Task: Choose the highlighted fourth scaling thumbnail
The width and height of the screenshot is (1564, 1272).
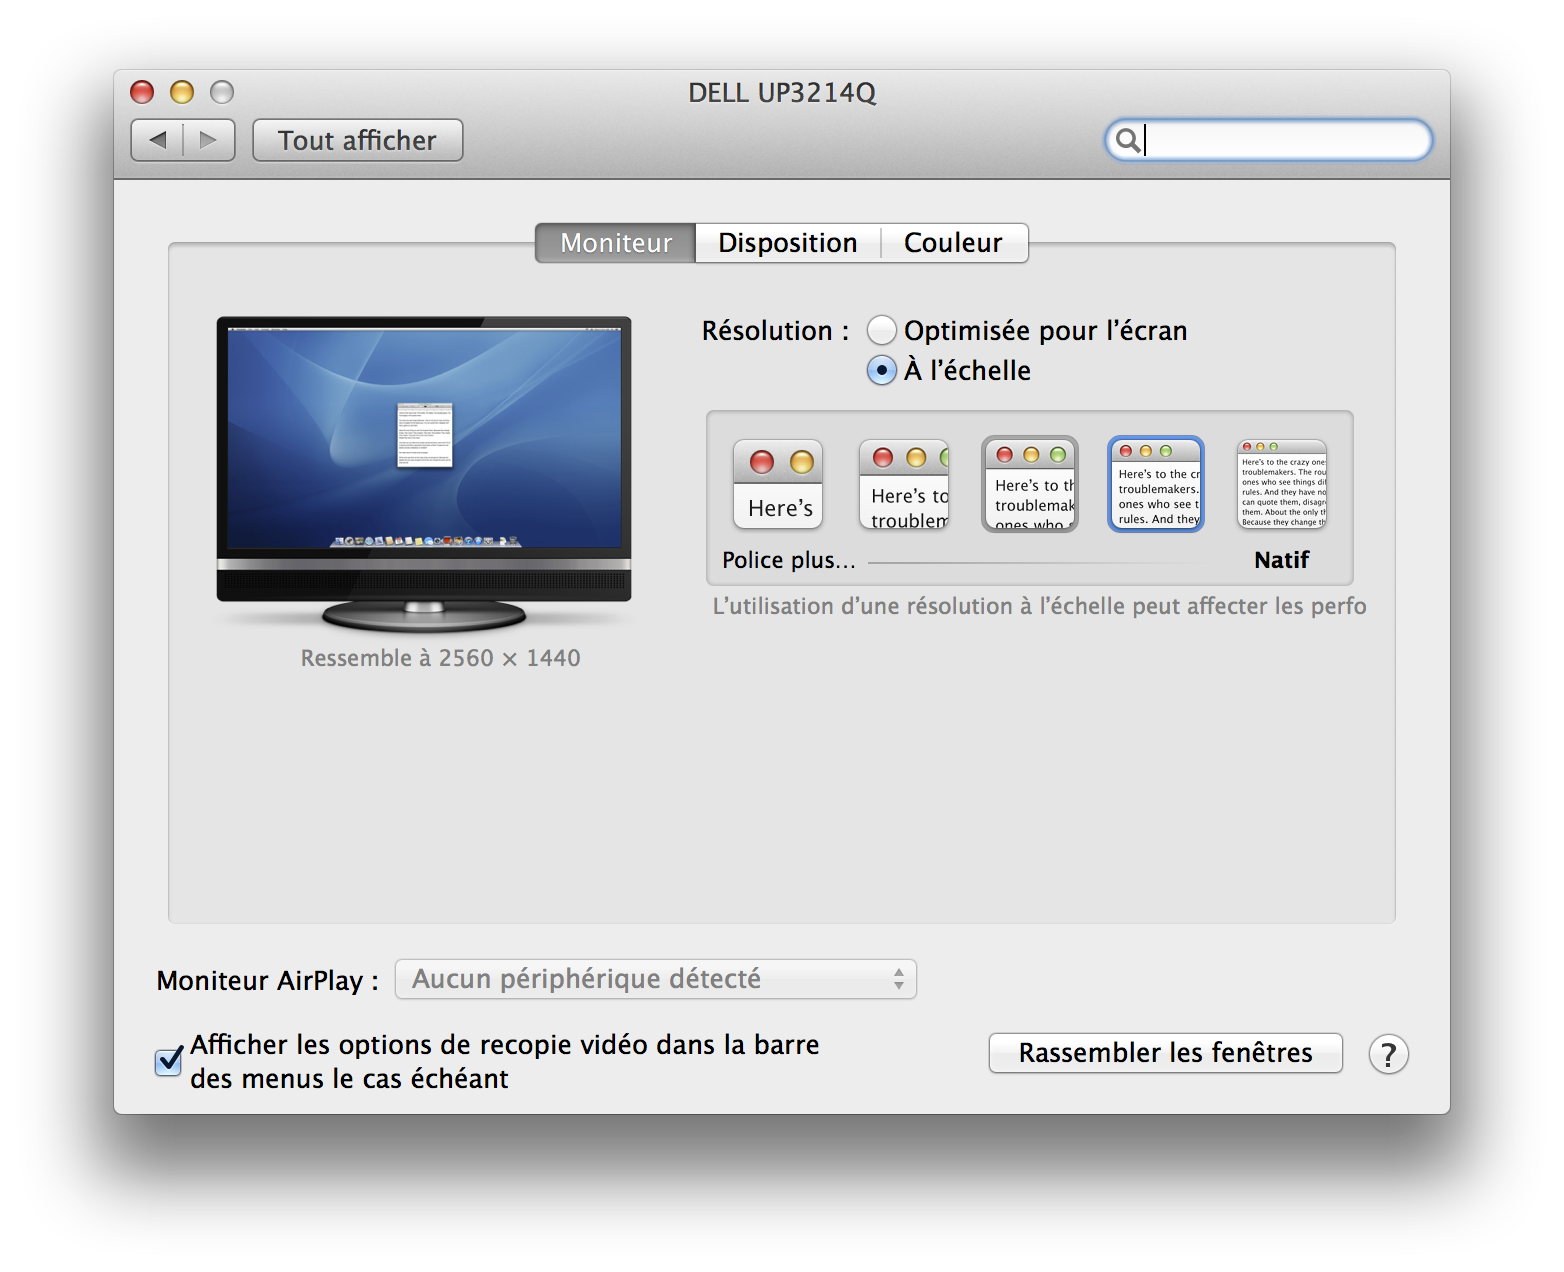Action: point(1156,484)
